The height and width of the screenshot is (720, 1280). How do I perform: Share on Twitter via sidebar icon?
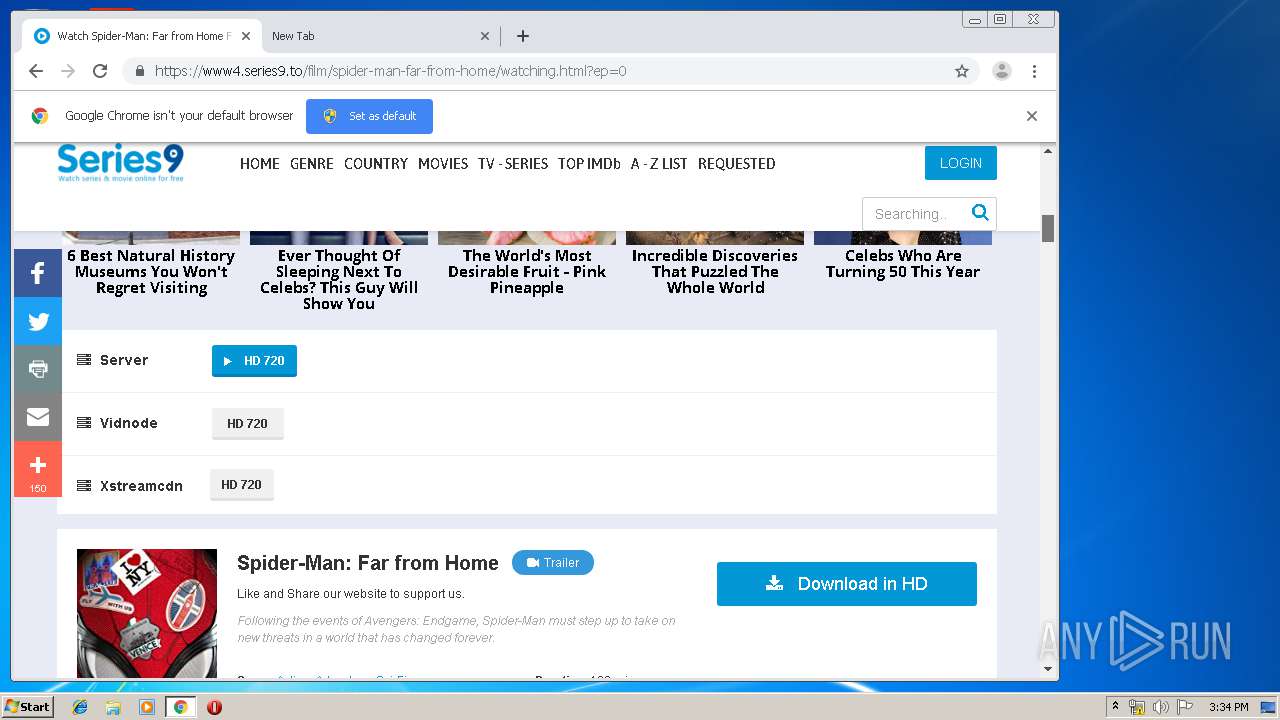pyautogui.click(x=38, y=321)
